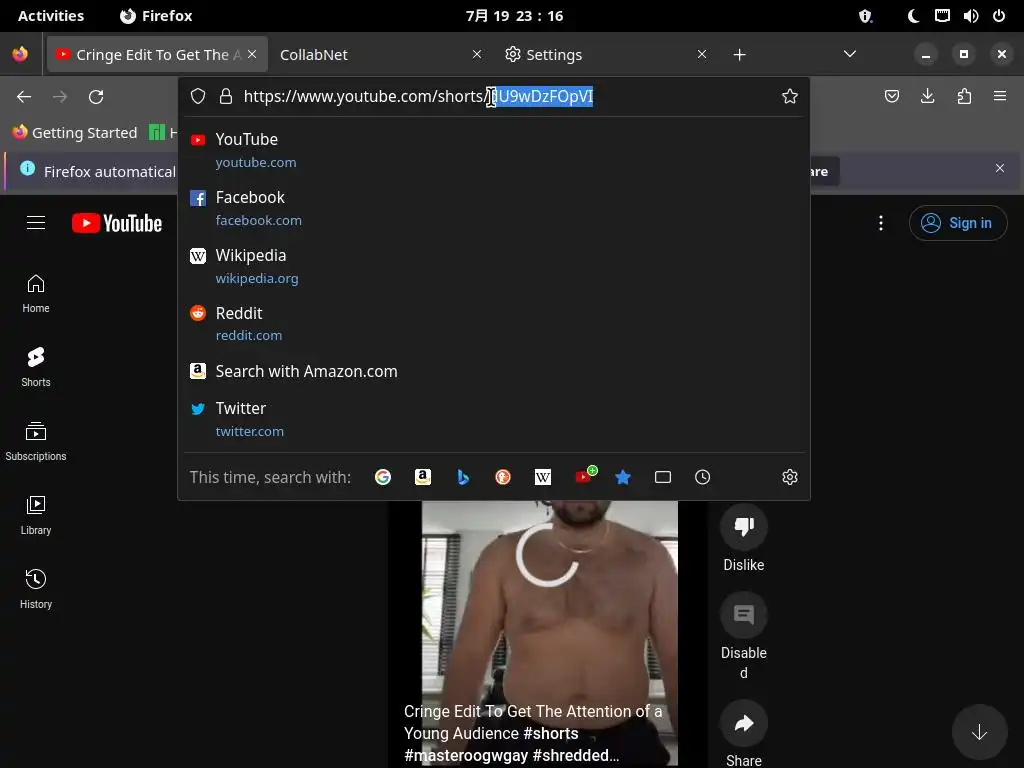This screenshot has height=768, width=1024.
Task: Click the disabled comments button
Action: 744,615
